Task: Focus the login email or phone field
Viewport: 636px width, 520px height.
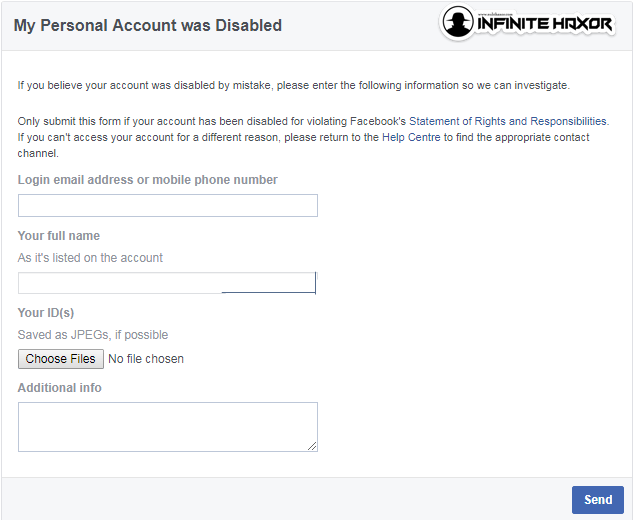Action: 168,206
